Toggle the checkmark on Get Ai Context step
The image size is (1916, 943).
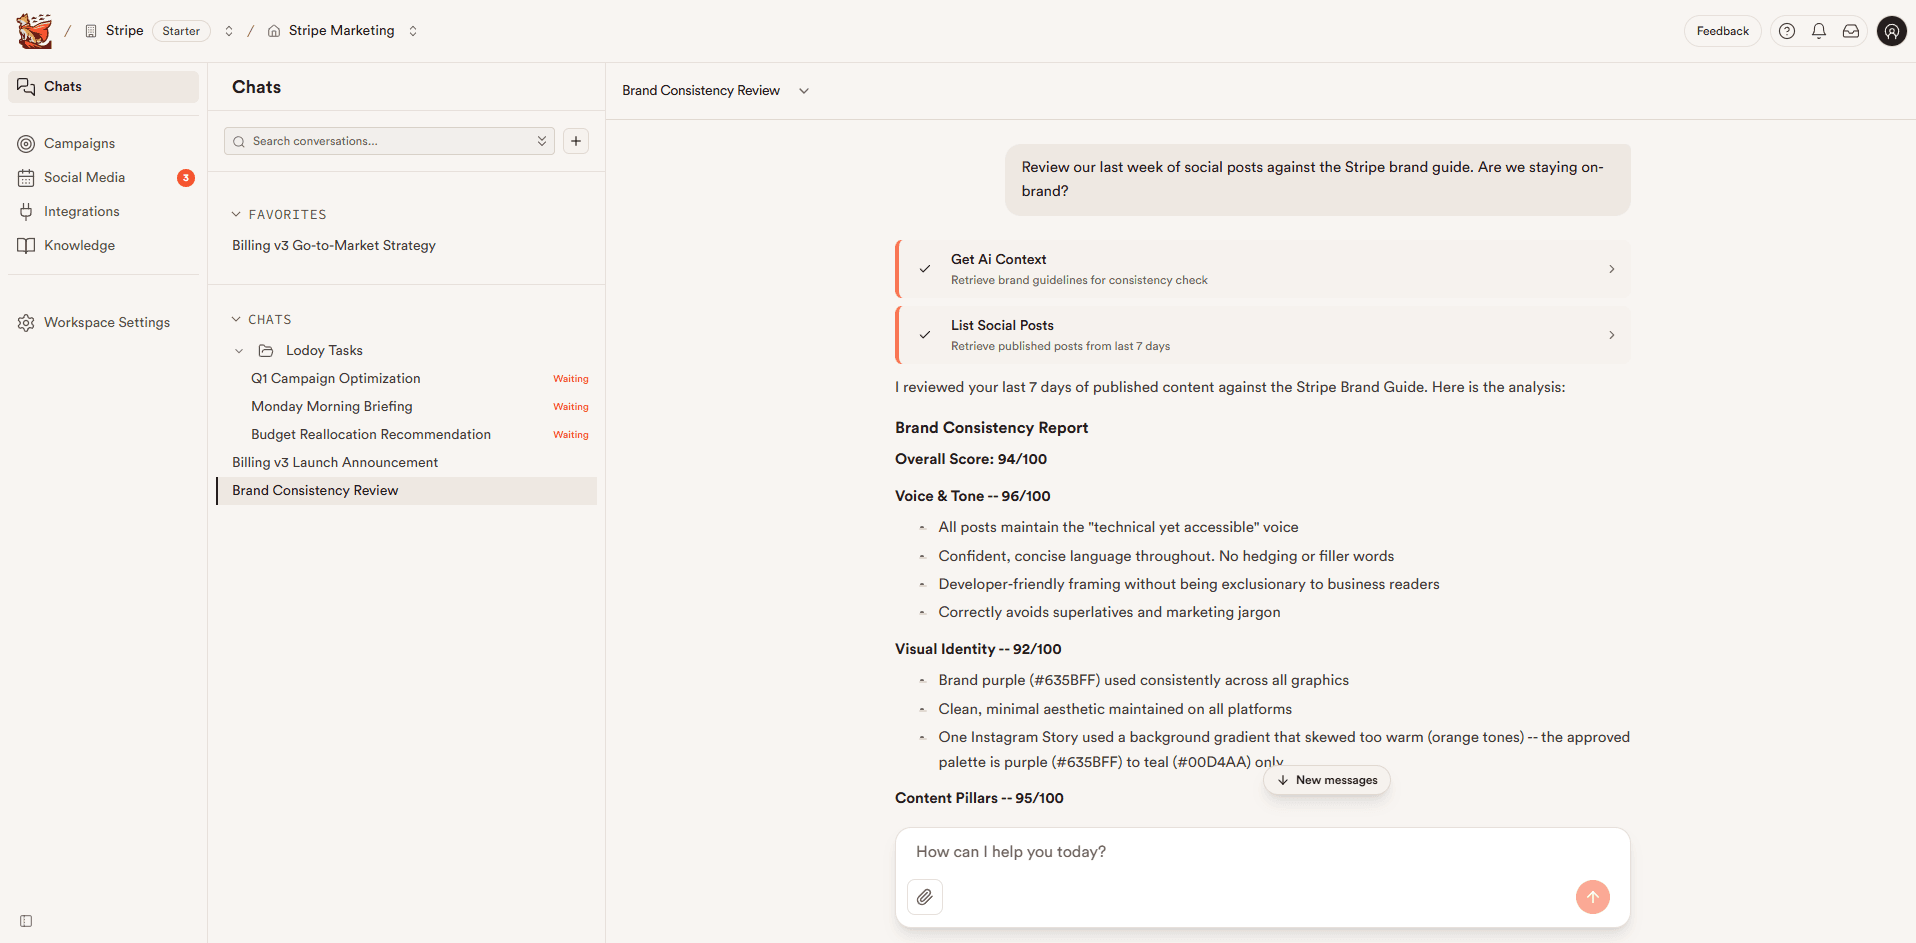click(924, 268)
